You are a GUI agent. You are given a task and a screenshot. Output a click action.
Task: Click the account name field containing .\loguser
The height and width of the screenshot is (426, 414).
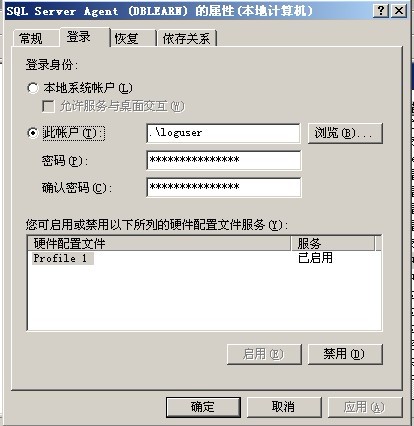click(223, 133)
